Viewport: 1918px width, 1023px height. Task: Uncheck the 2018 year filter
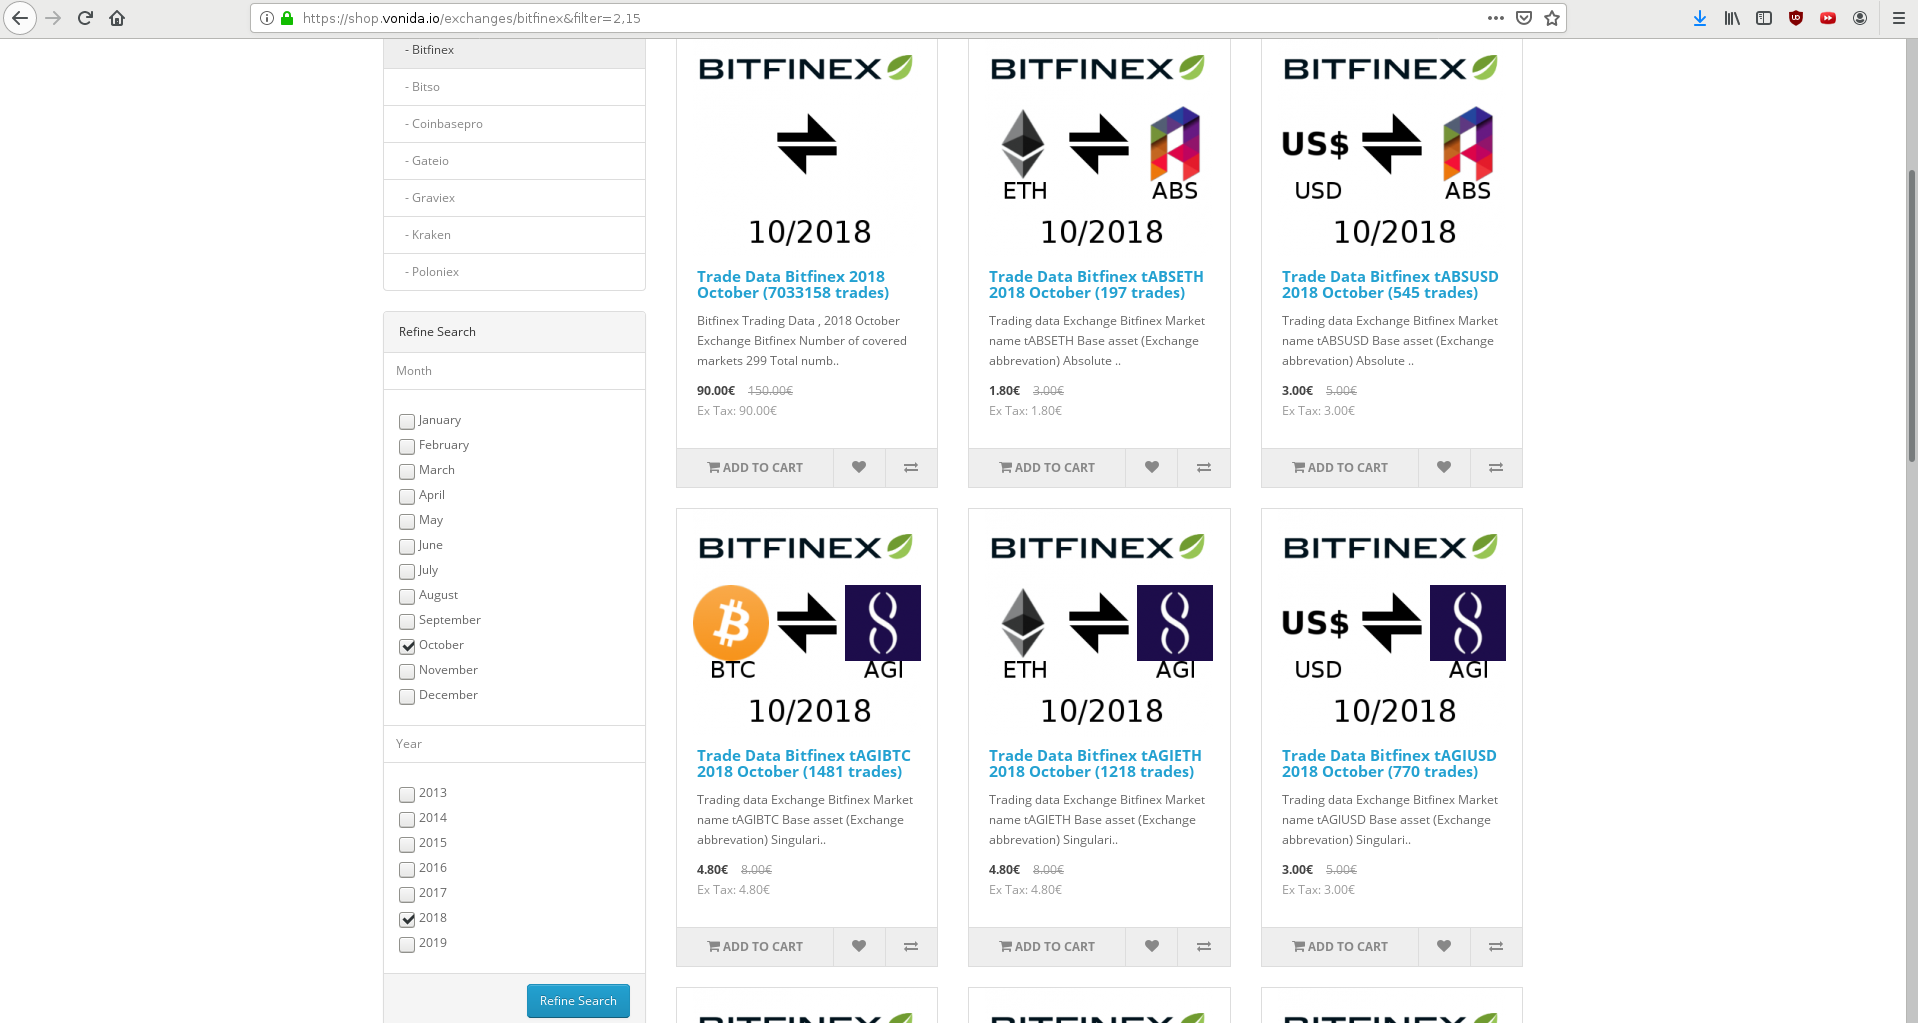[x=407, y=920]
